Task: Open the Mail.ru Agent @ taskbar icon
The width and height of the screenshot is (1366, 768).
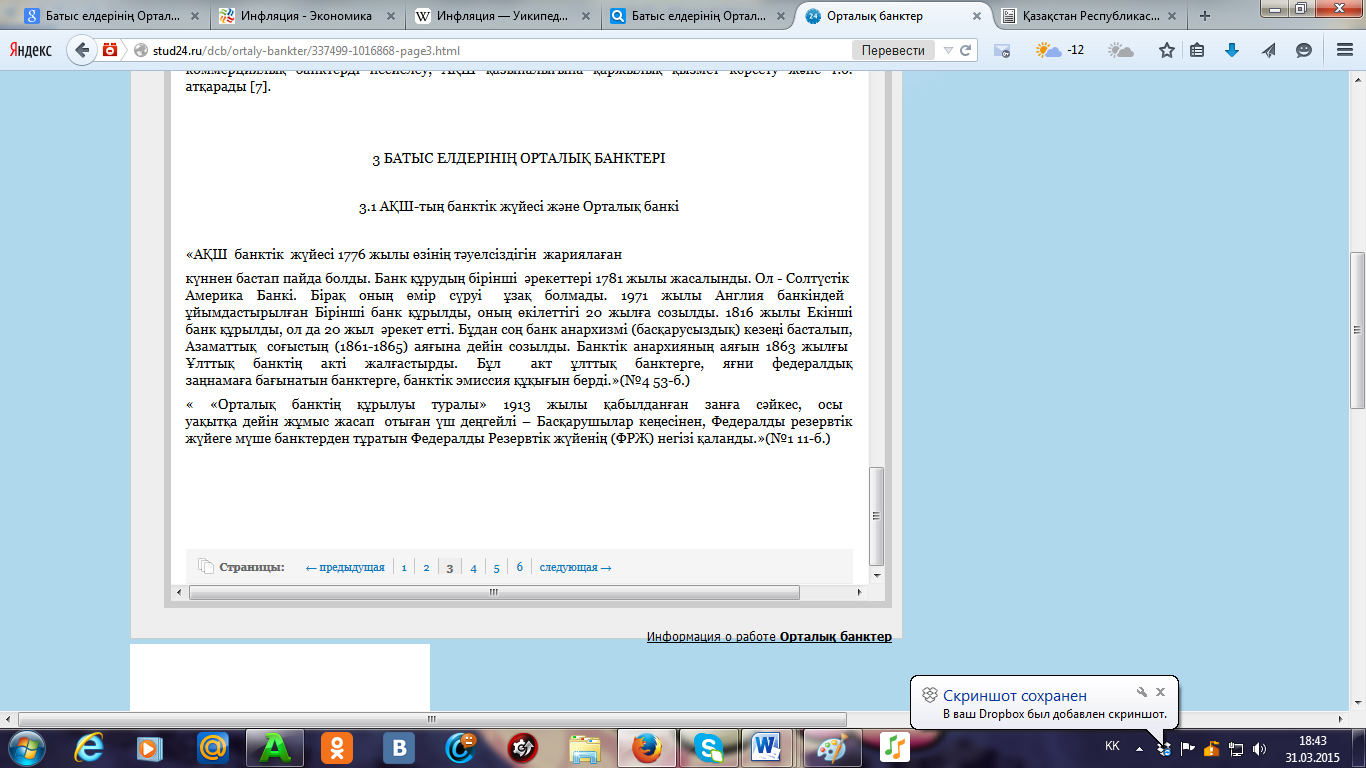Action: 213,746
